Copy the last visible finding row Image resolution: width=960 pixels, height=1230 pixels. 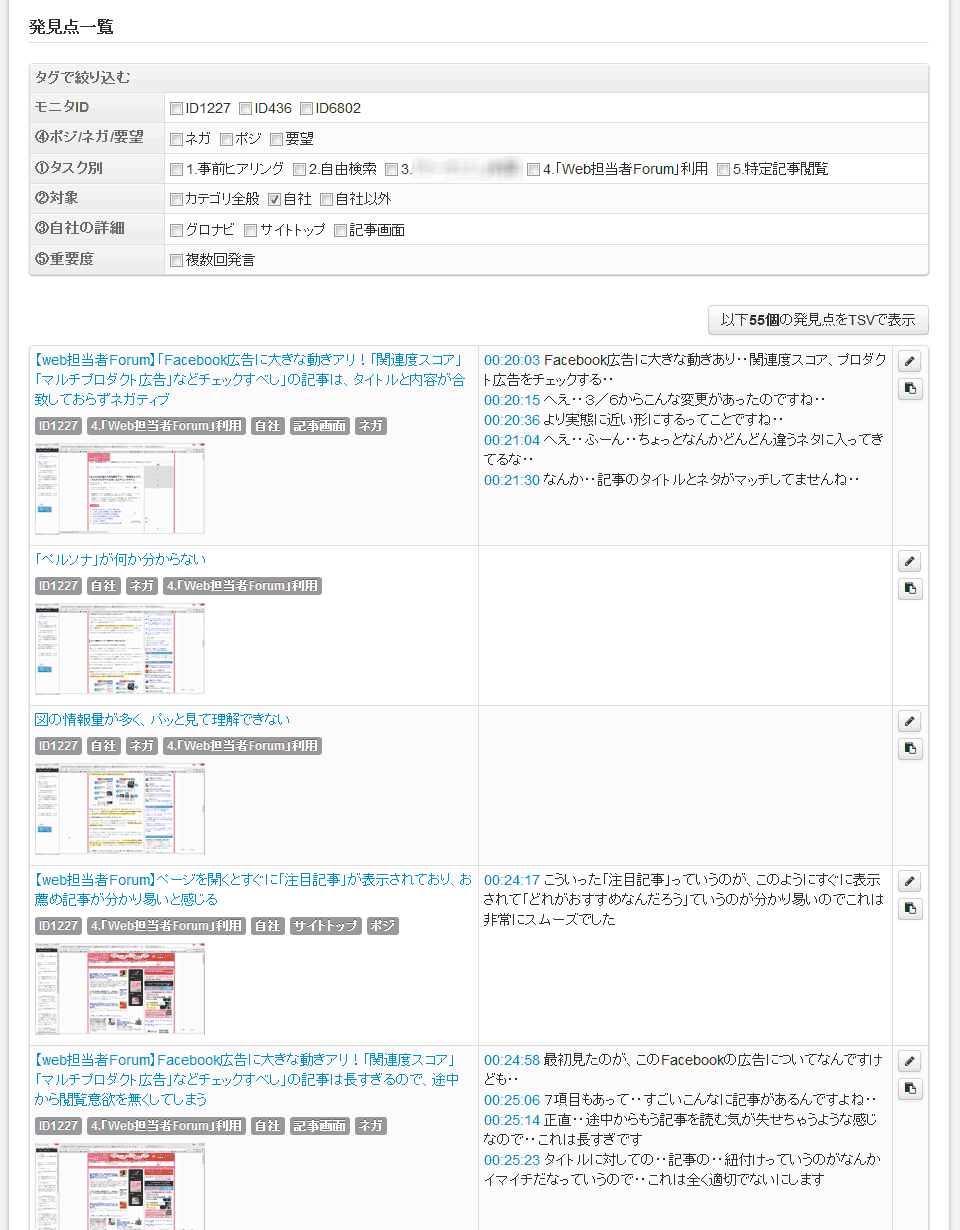909,1089
